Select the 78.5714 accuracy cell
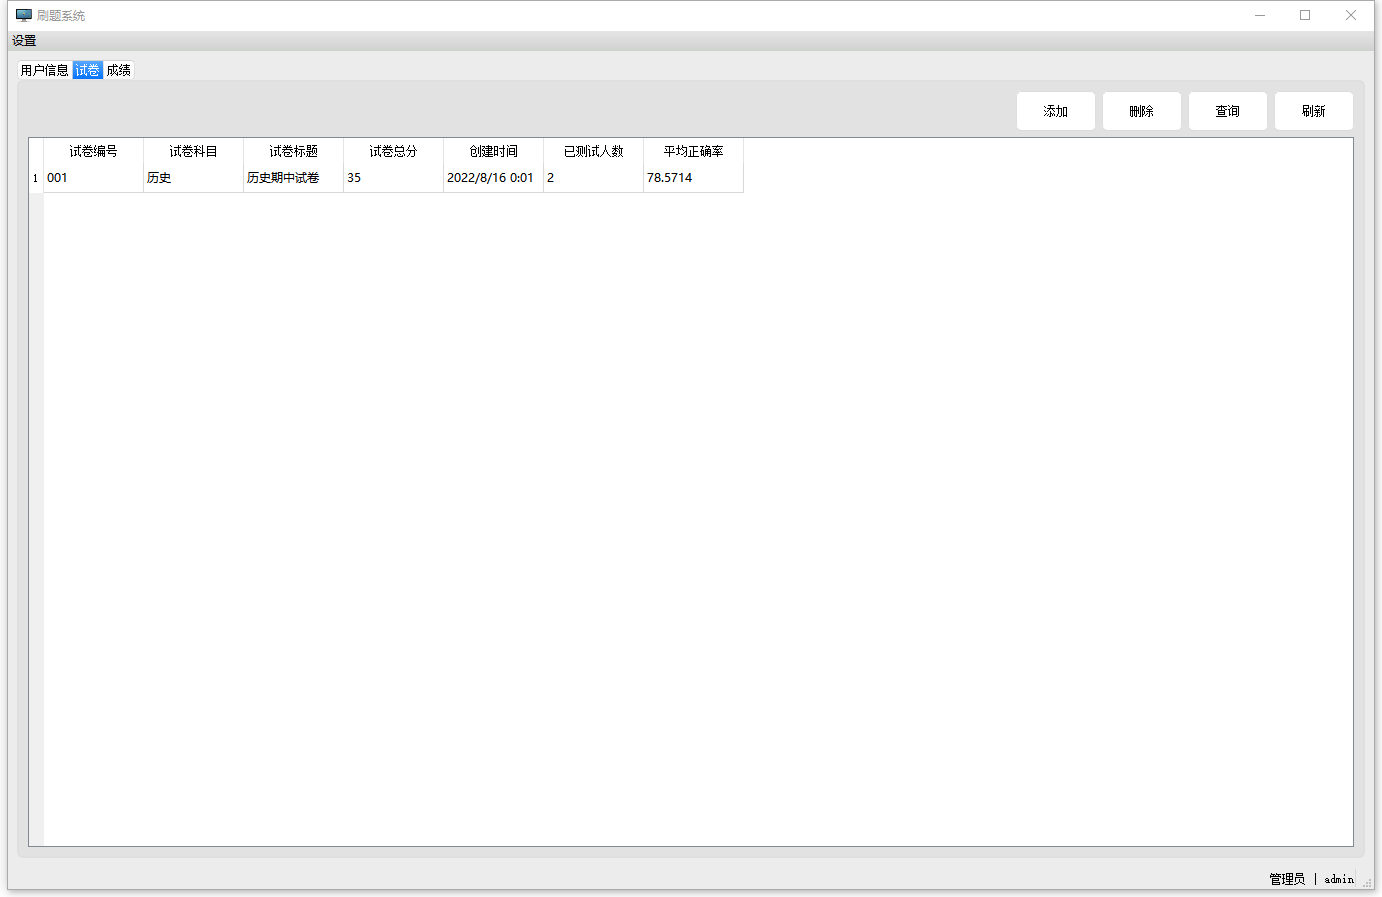The width and height of the screenshot is (1382, 897). pyautogui.click(x=693, y=178)
